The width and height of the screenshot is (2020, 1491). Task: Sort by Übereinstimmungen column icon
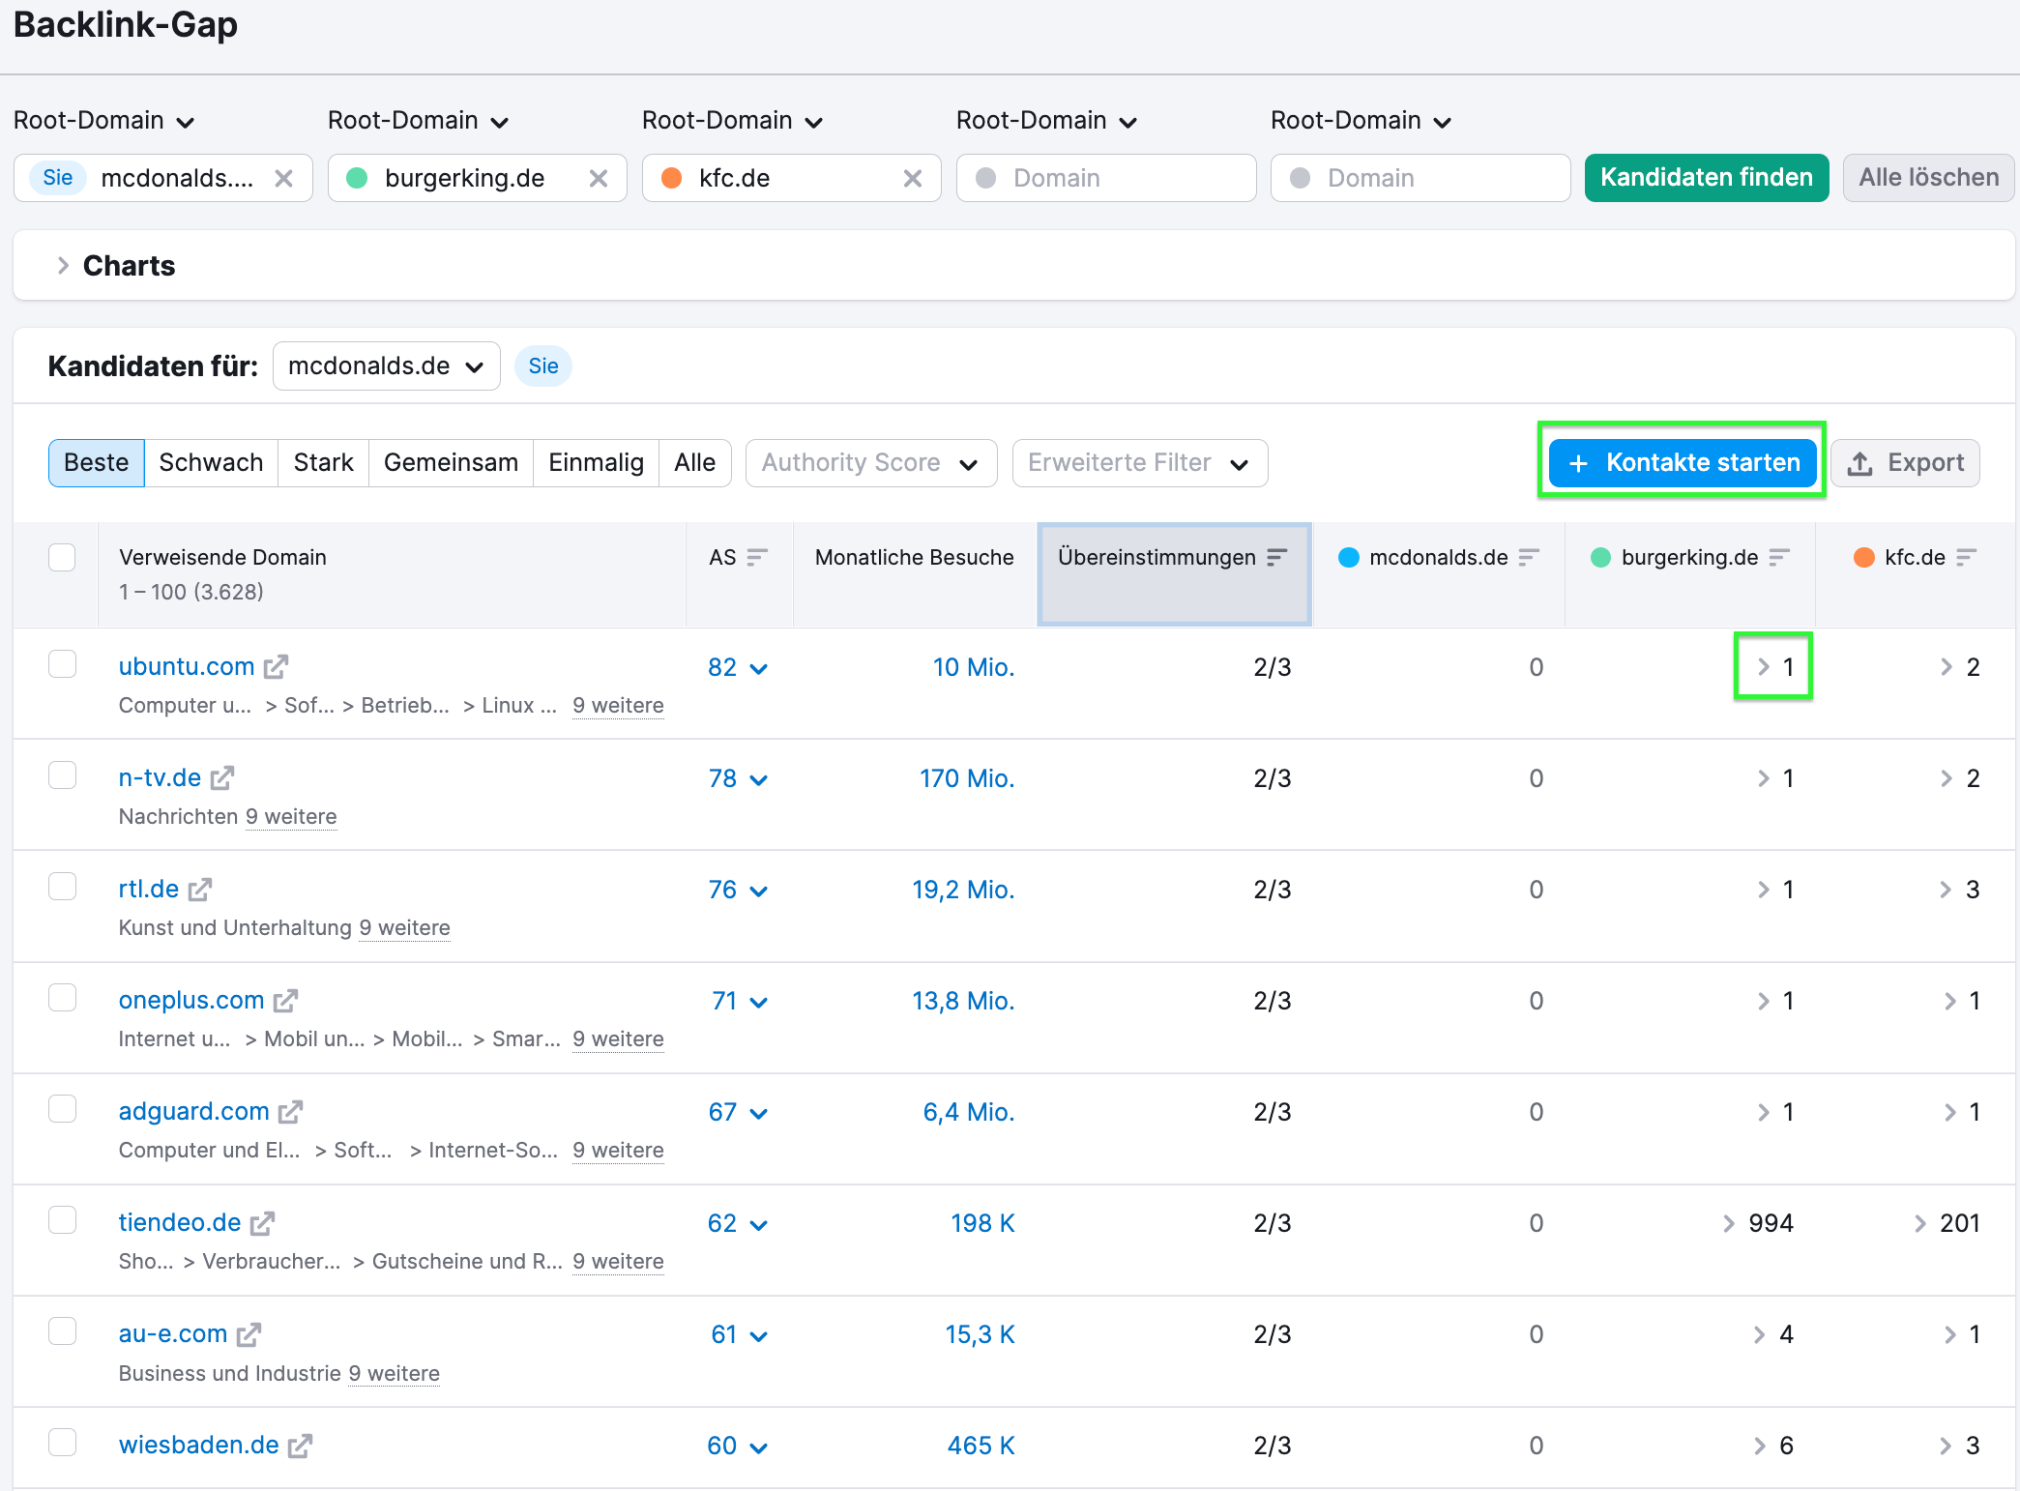[x=1277, y=557]
